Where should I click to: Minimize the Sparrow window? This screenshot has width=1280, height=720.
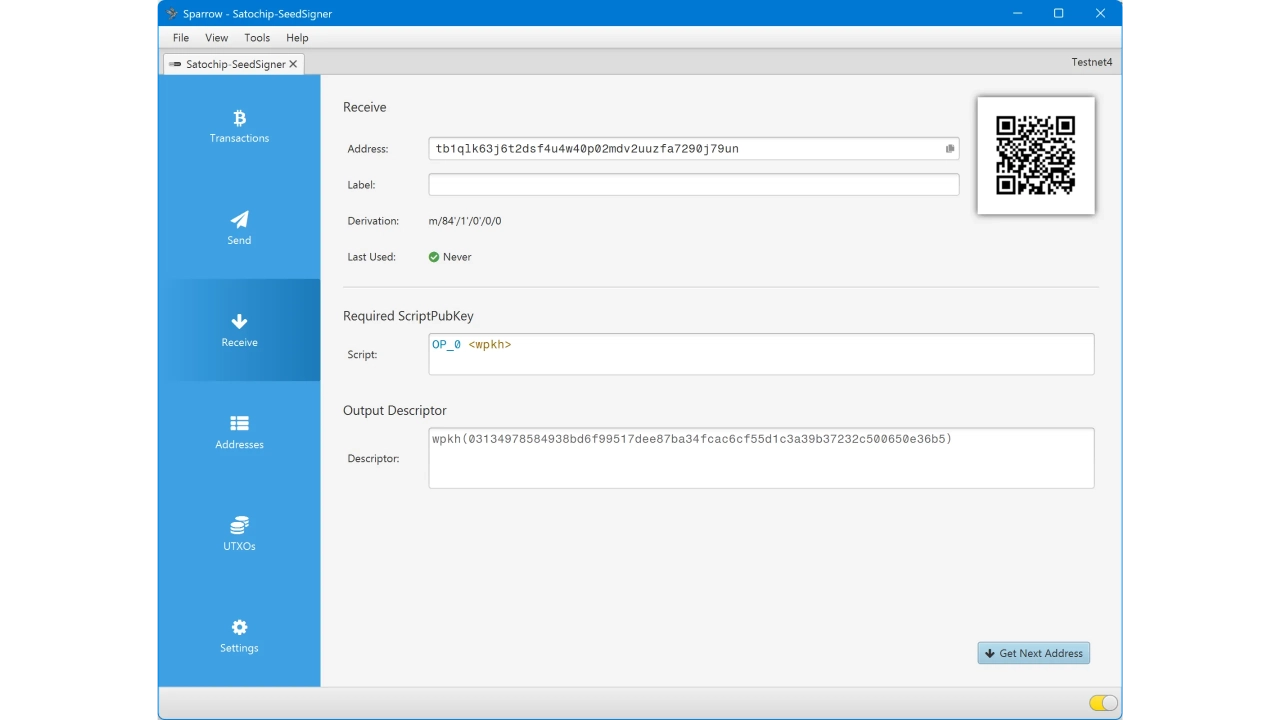coord(1016,14)
